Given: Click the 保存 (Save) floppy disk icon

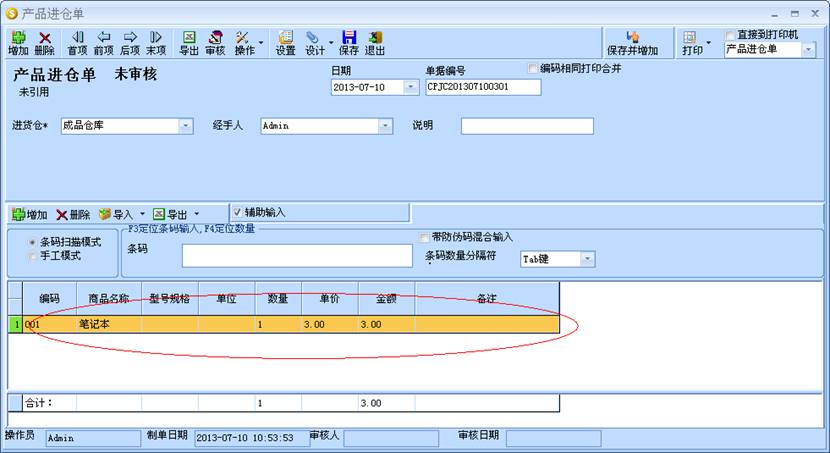Looking at the screenshot, I should 349,42.
